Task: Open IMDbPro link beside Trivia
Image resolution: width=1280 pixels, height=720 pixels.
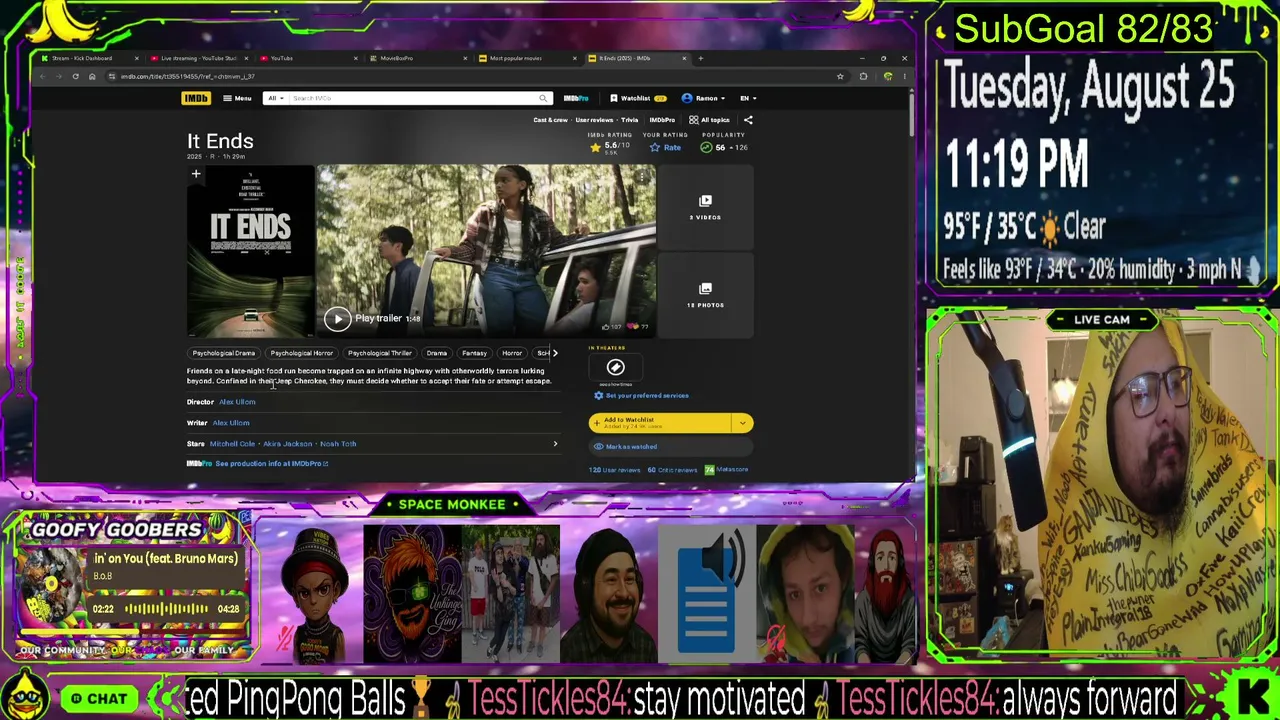Action: point(662,120)
